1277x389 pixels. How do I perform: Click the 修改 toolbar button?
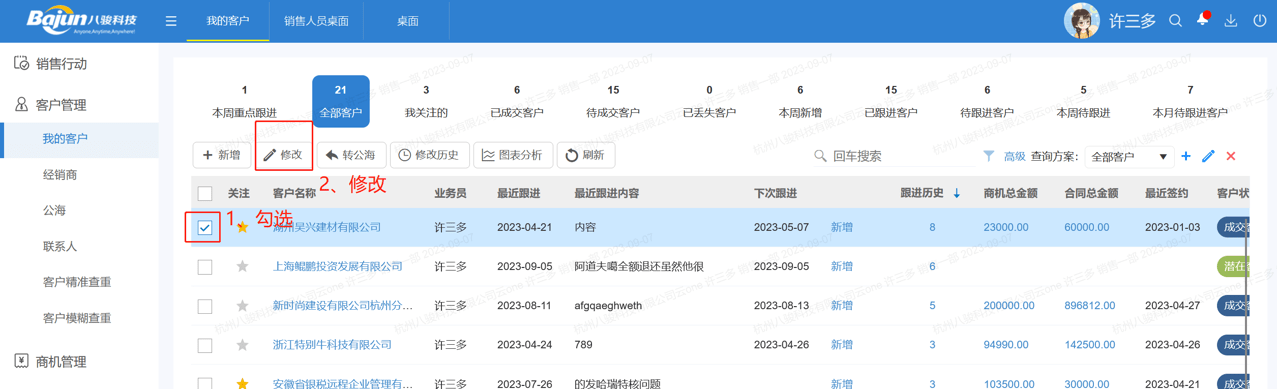tap(283, 156)
